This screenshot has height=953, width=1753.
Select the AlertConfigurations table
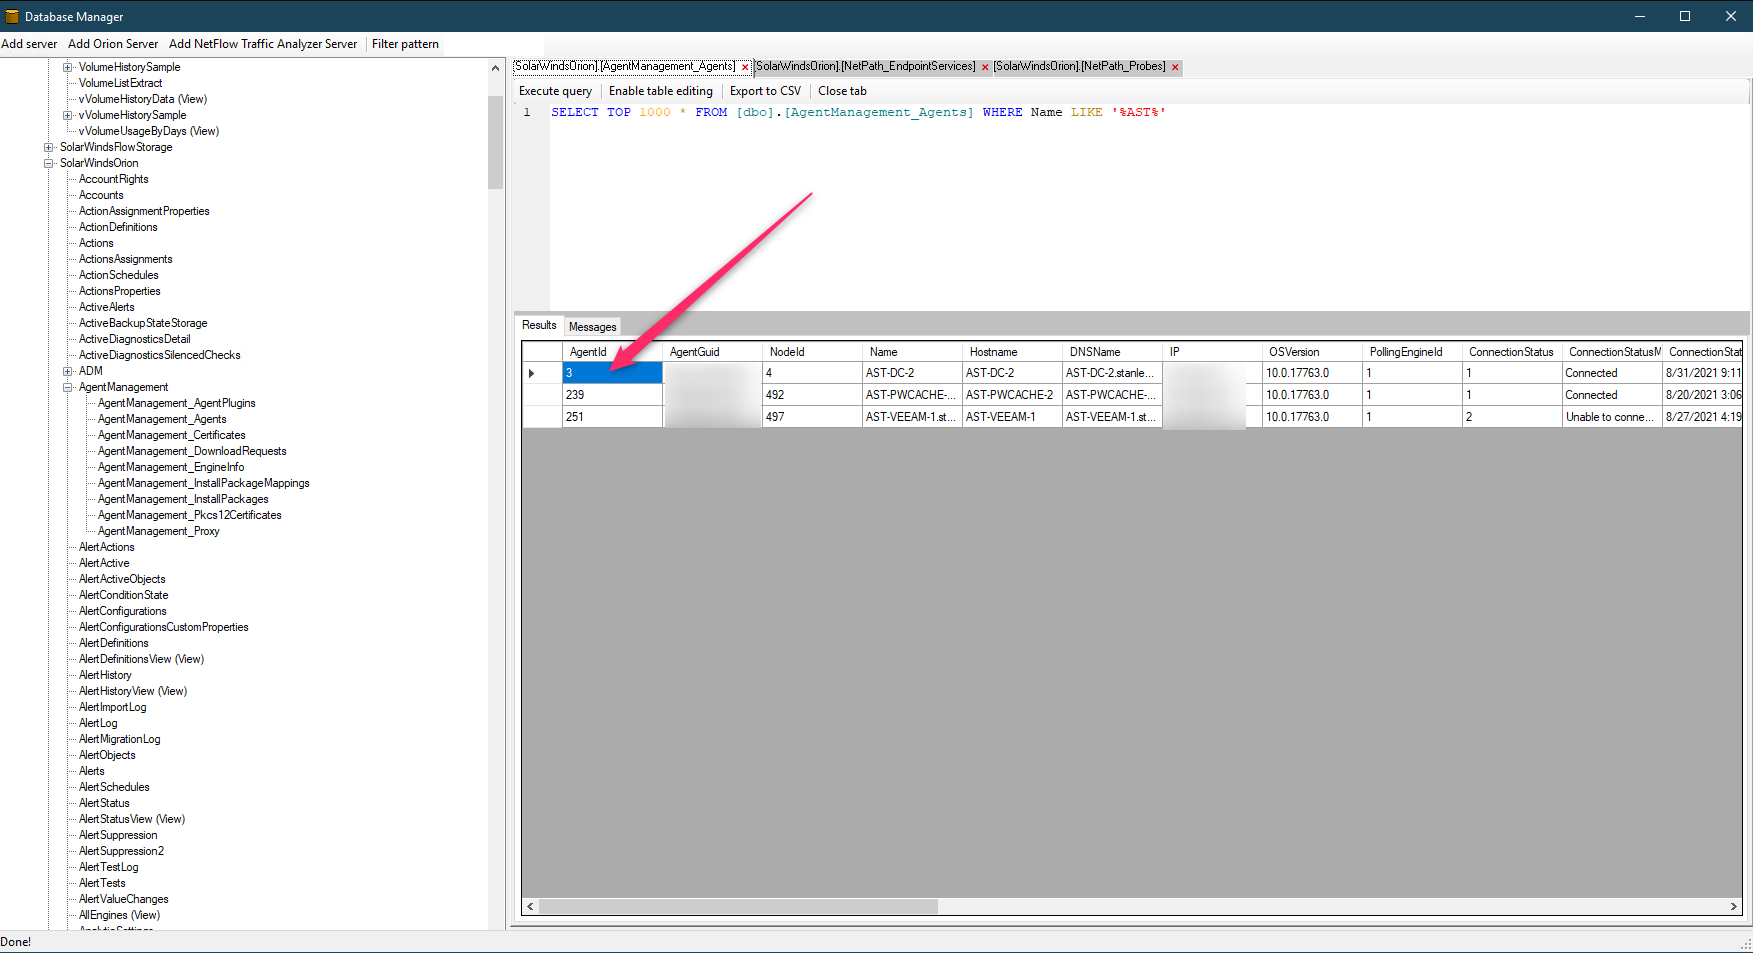(x=123, y=611)
